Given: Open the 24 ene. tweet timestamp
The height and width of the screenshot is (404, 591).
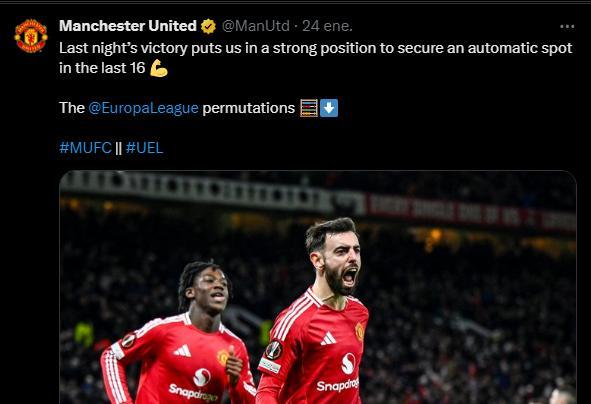Looking at the screenshot, I should [327, 26].
